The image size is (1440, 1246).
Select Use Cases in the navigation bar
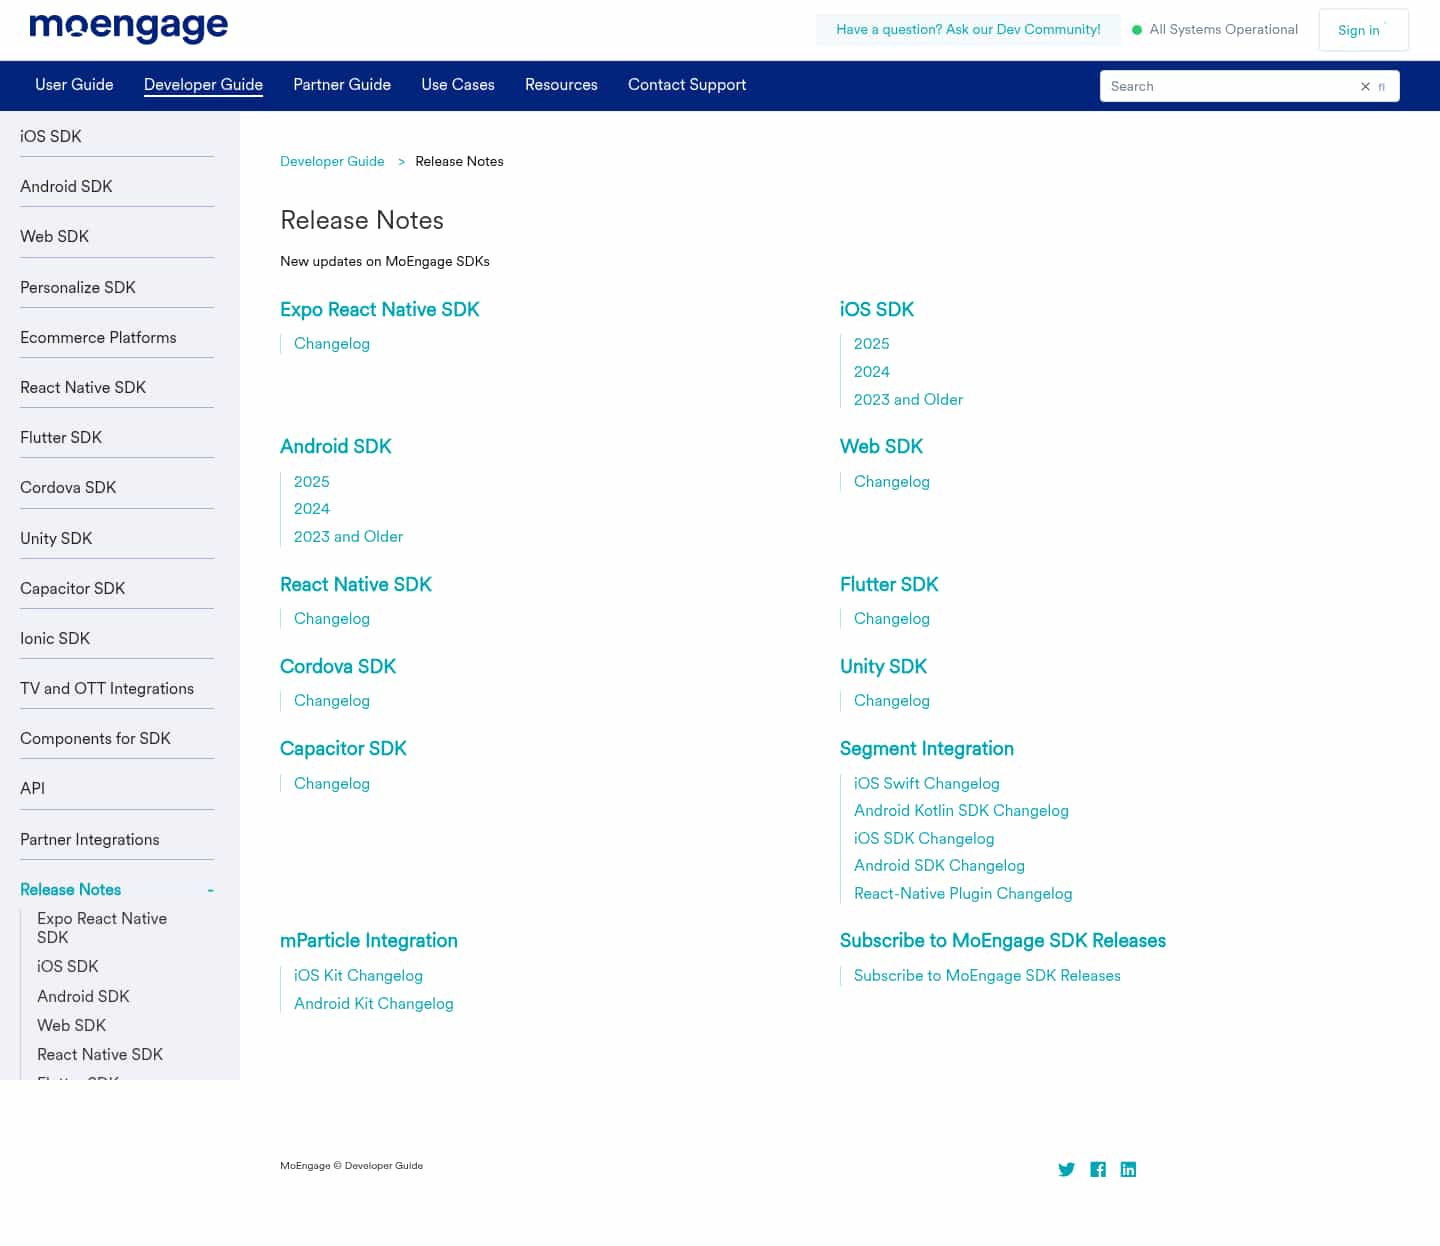457,85
